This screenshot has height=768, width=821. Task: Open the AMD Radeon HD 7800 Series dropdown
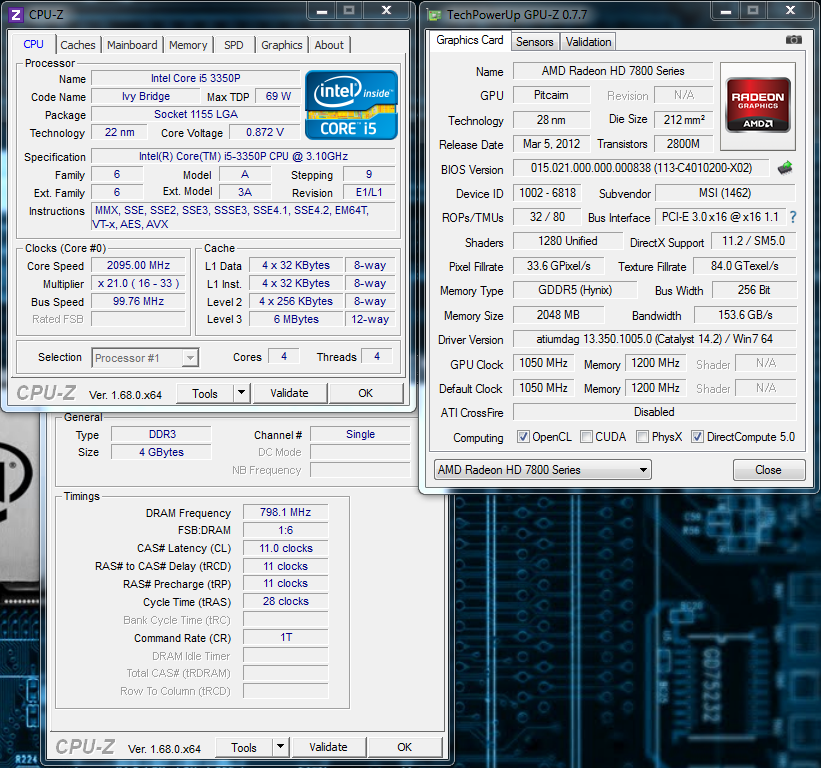542,470
